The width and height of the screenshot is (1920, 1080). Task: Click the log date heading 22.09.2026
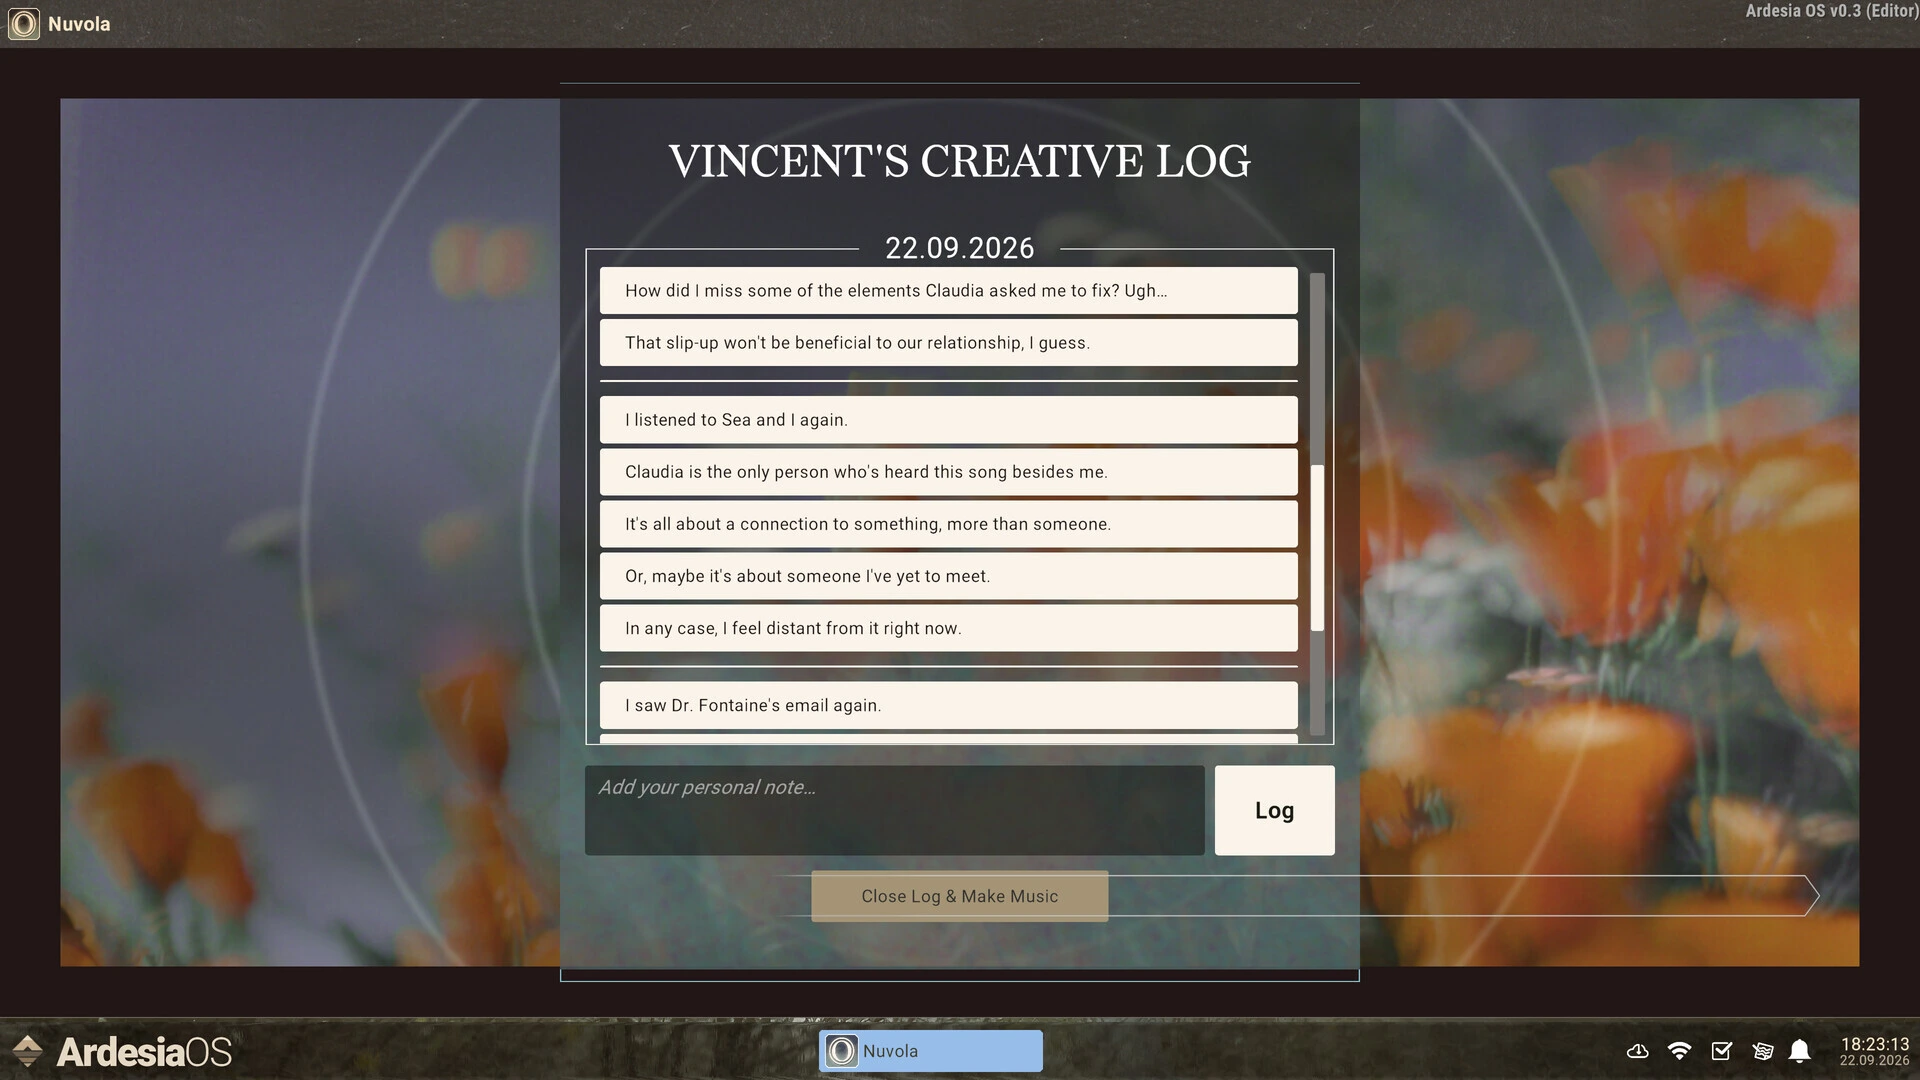tap(959, 248)
